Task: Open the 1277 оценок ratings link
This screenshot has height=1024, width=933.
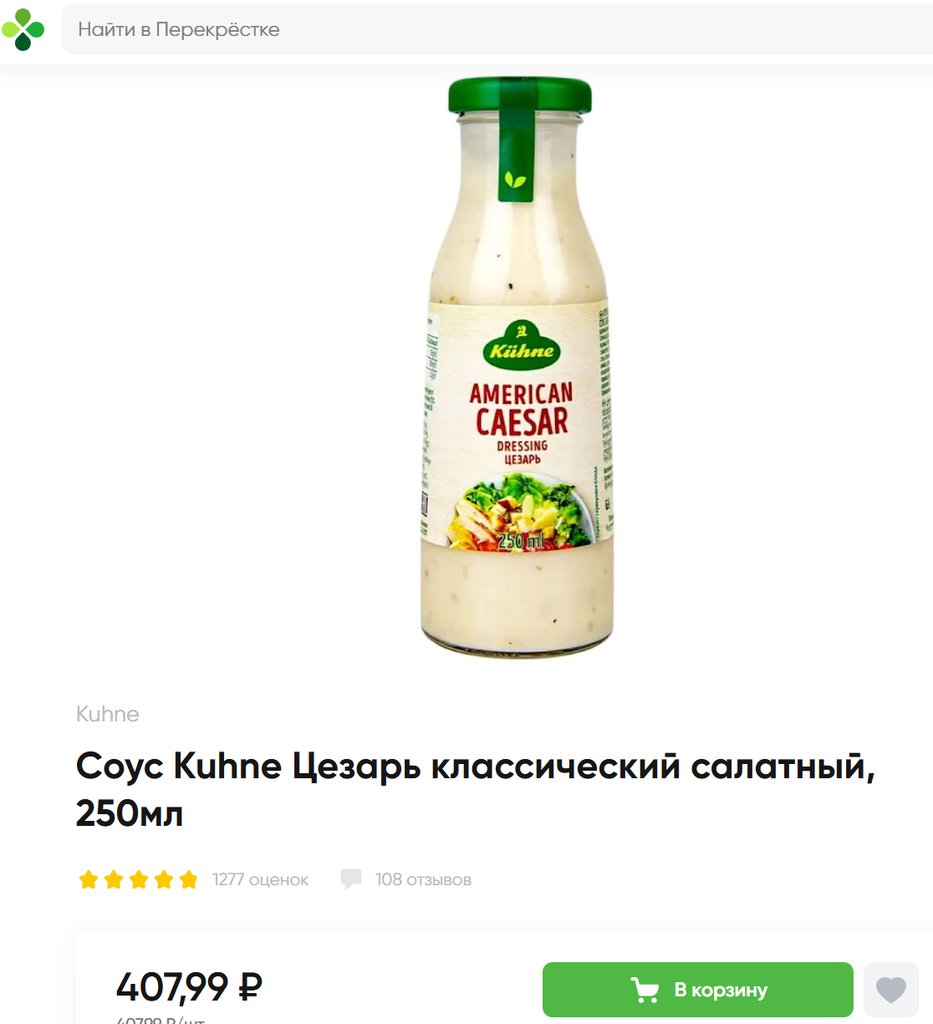Action: click(260, 880)
